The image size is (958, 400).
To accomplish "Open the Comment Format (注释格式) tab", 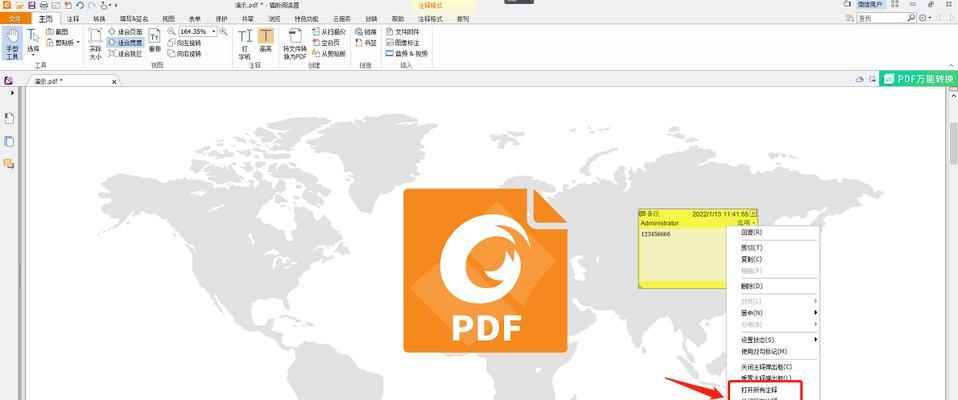I will 431,19.
